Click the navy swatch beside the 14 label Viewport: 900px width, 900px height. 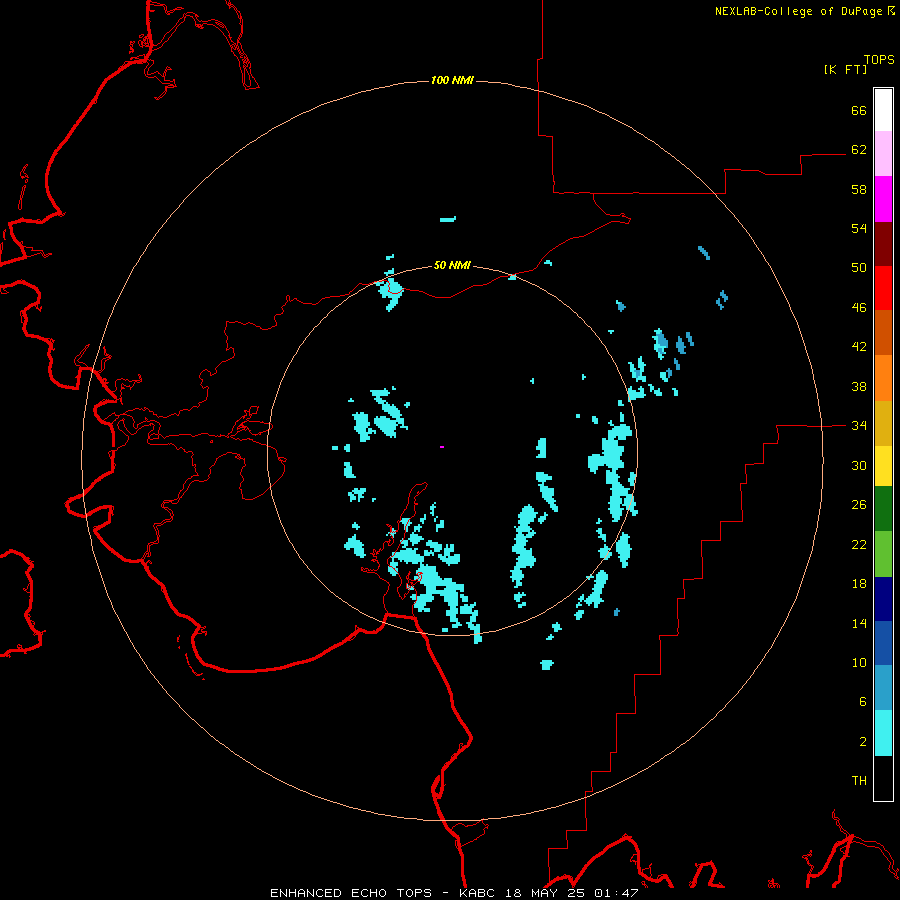(883, 599)
